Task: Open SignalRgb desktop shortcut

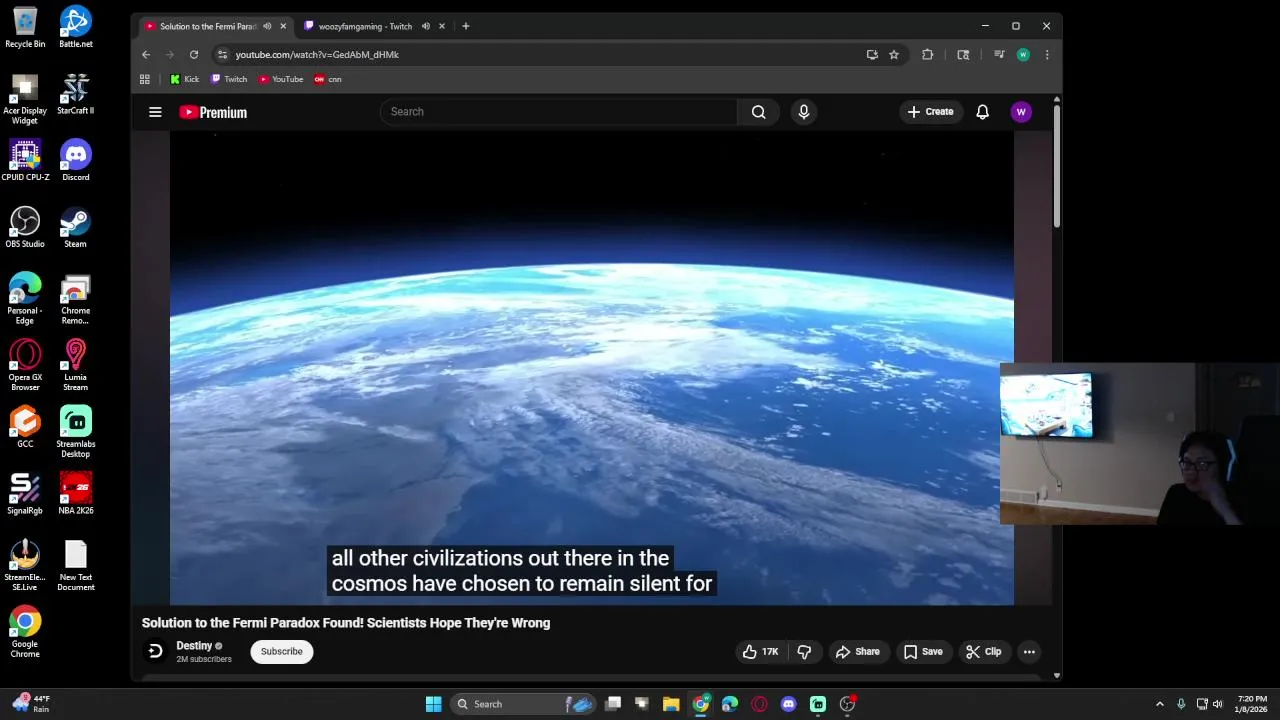Action: (25, 494)
